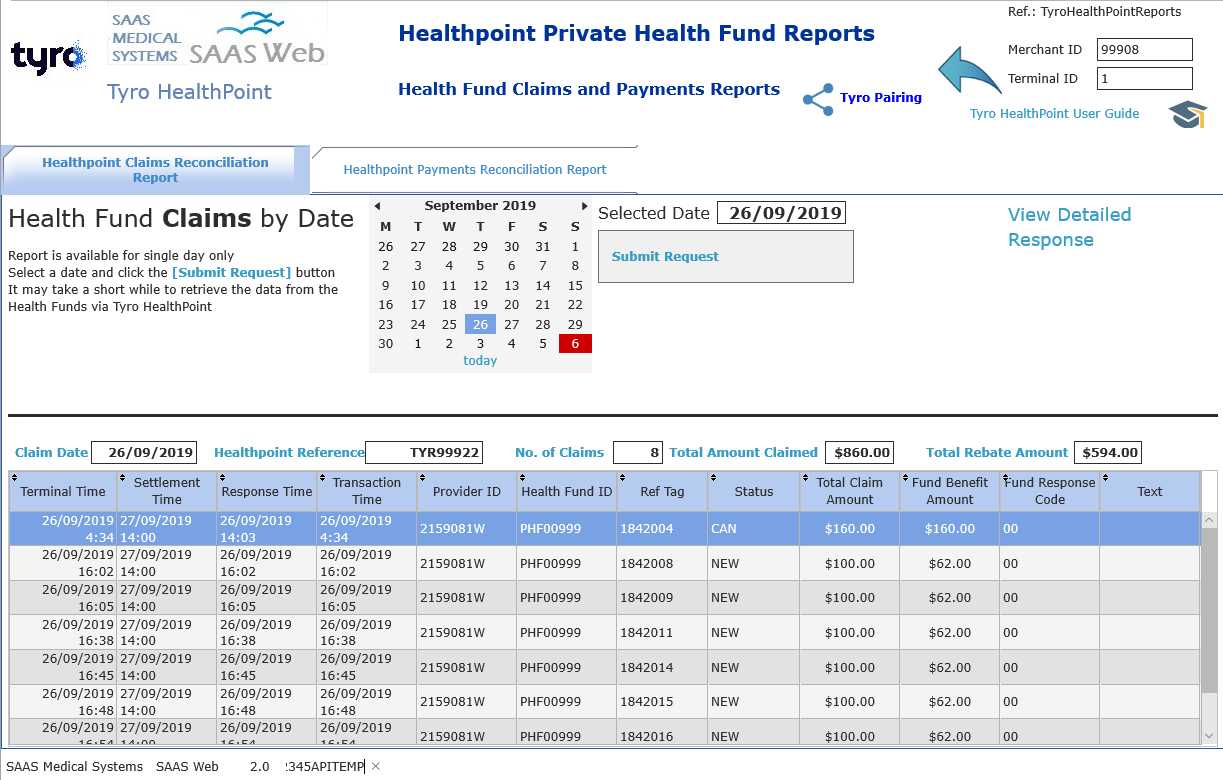Select date 30 in last calendar row
The width and height of the screenshot is (1223, 780).
pyautogui.click(x=386, y=344)
